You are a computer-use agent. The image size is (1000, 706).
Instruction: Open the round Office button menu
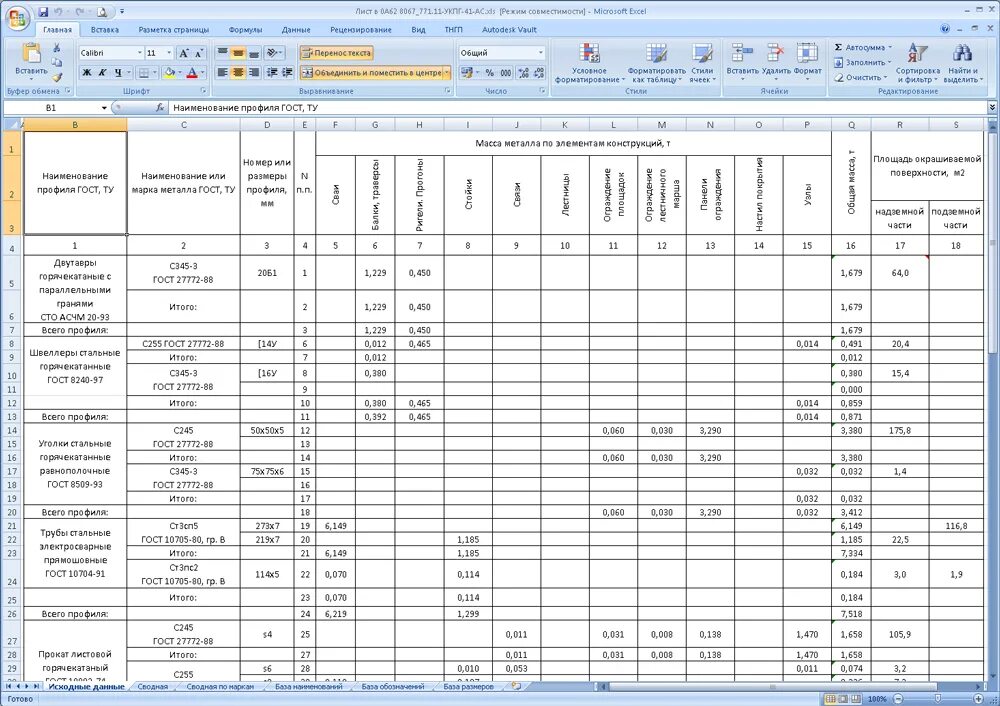[17, 19]
